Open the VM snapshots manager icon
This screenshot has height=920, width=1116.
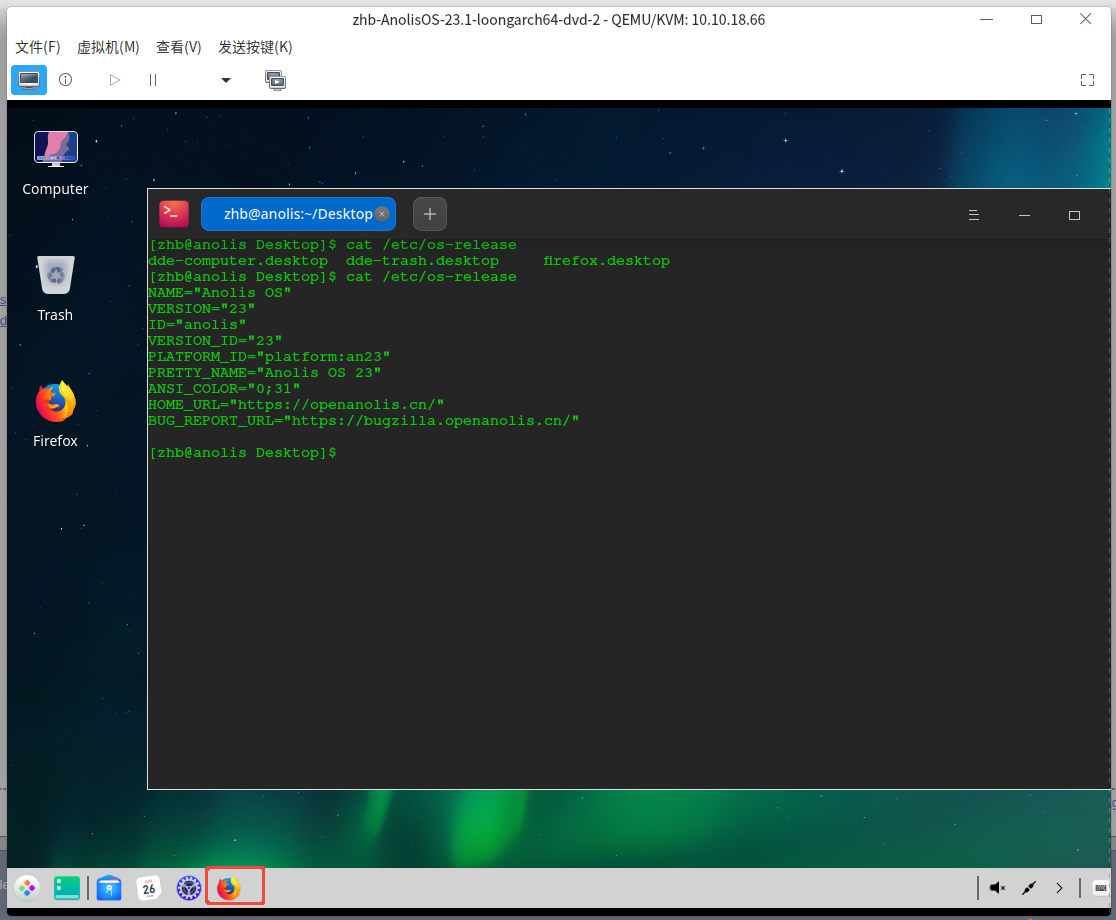(x=275, y=80)
